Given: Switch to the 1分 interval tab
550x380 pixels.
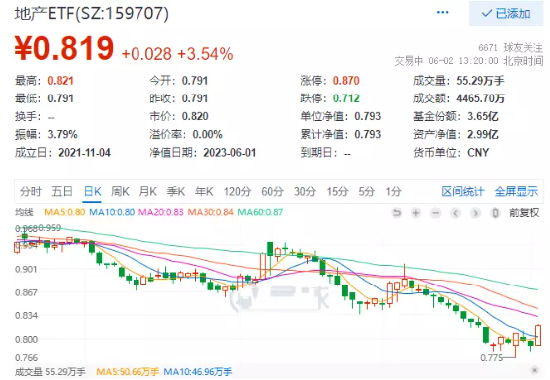Looking at the screenshot, I should tap(394, 192).
